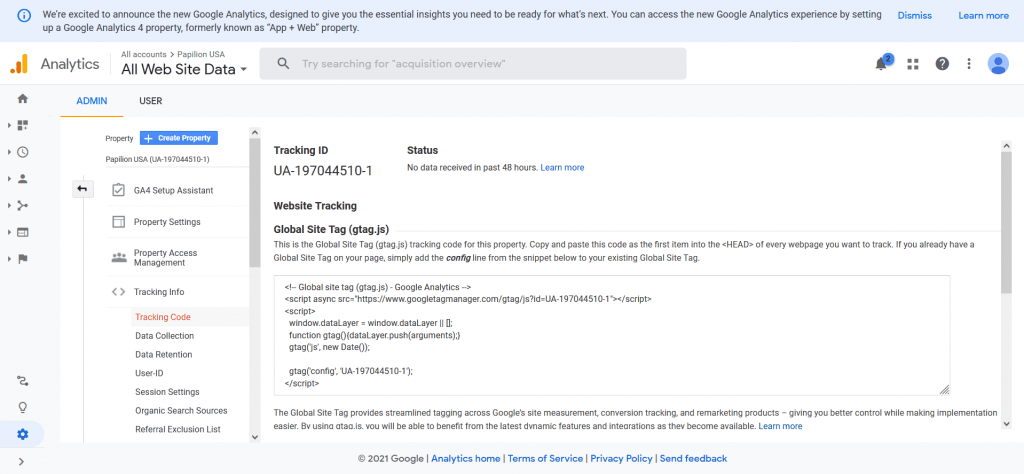Open the All Web Site Data dropdown
1024x474 pixels.
point(184,69)
